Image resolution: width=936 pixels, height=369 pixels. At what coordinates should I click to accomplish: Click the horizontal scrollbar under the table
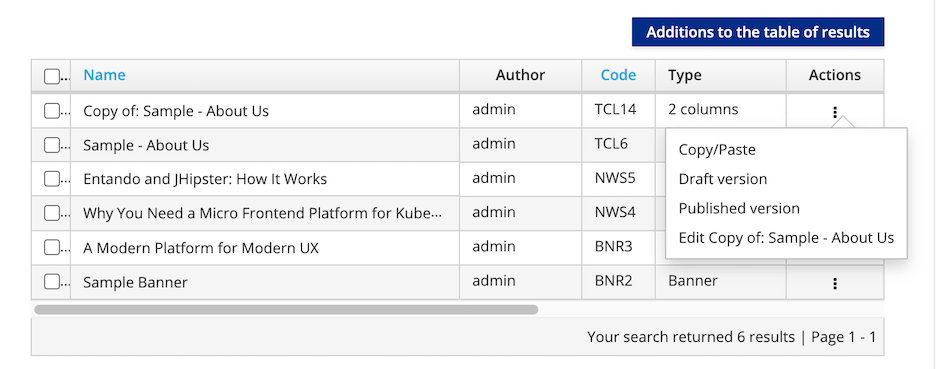pos(286,310)
